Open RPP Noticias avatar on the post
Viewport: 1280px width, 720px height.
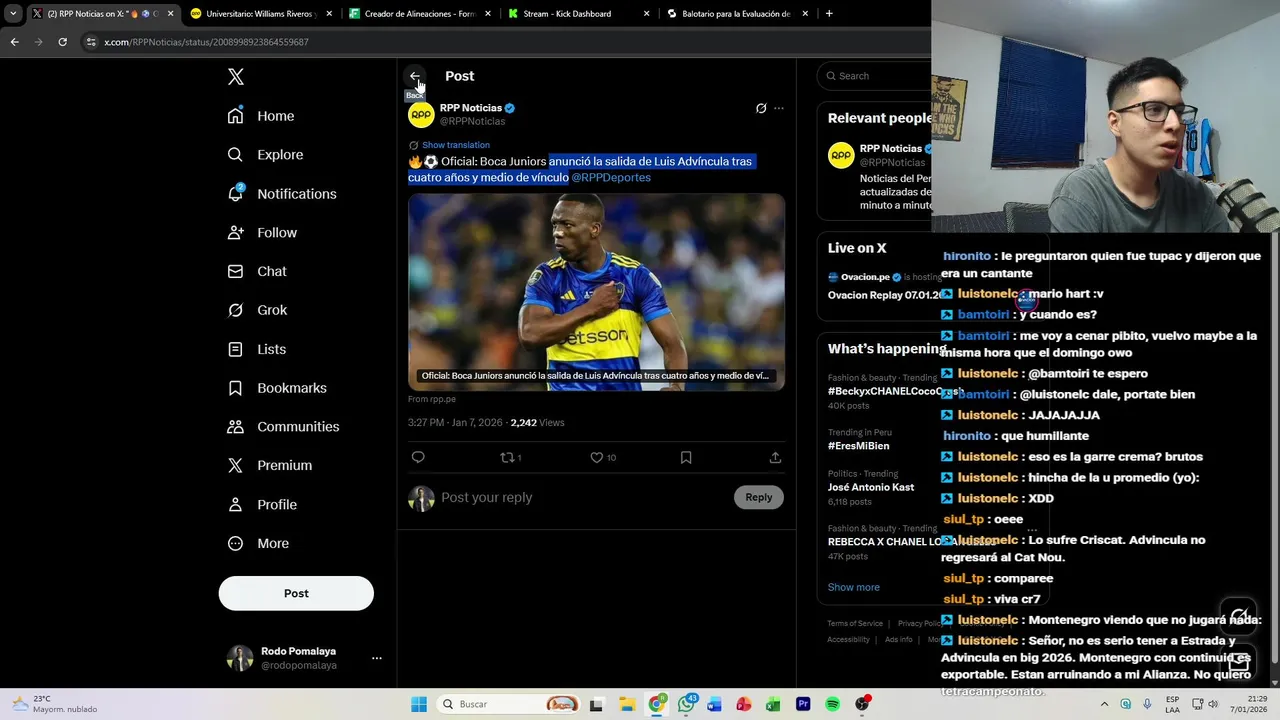421,115
